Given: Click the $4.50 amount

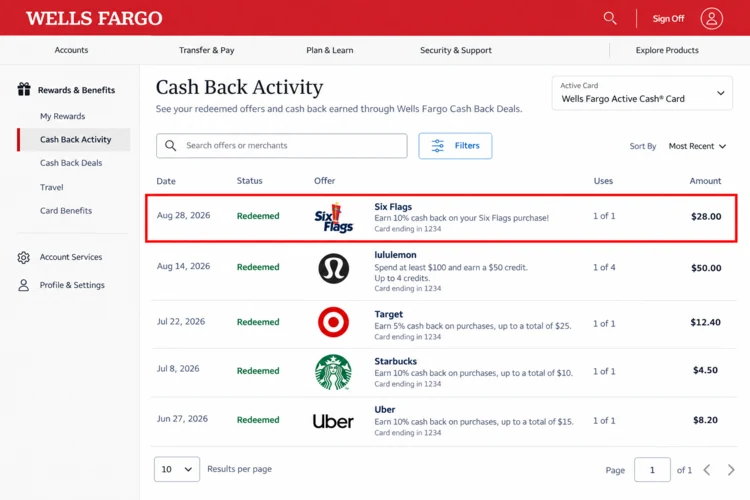Looking at the screenshot, I should click(706, 370).
